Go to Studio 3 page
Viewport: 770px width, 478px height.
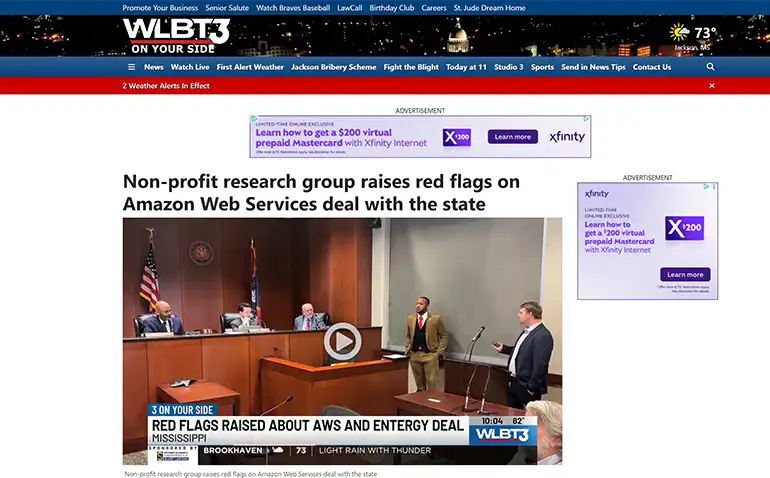click(x=508, y=67)
